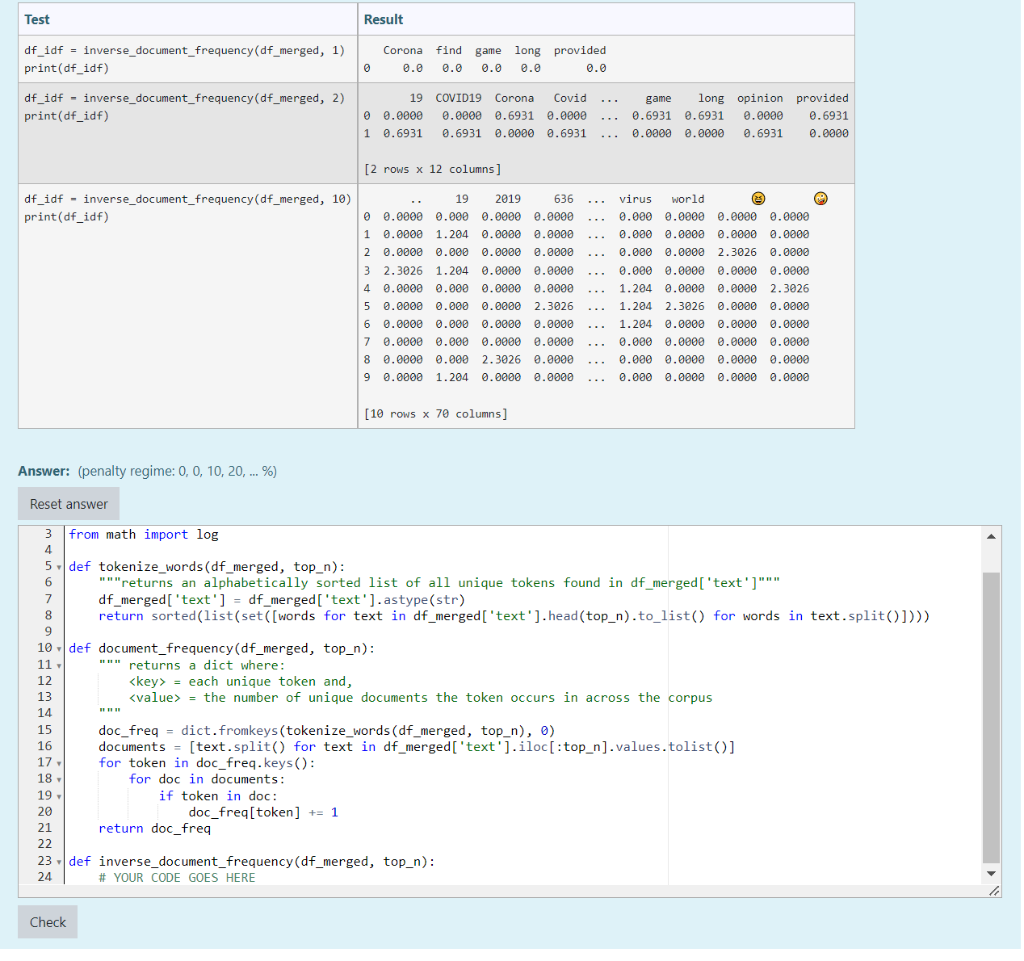Collapse the document_frequency function on line 10
Image resolution: width=1024 pixels, height=961 pixels.
click(61, 648)
